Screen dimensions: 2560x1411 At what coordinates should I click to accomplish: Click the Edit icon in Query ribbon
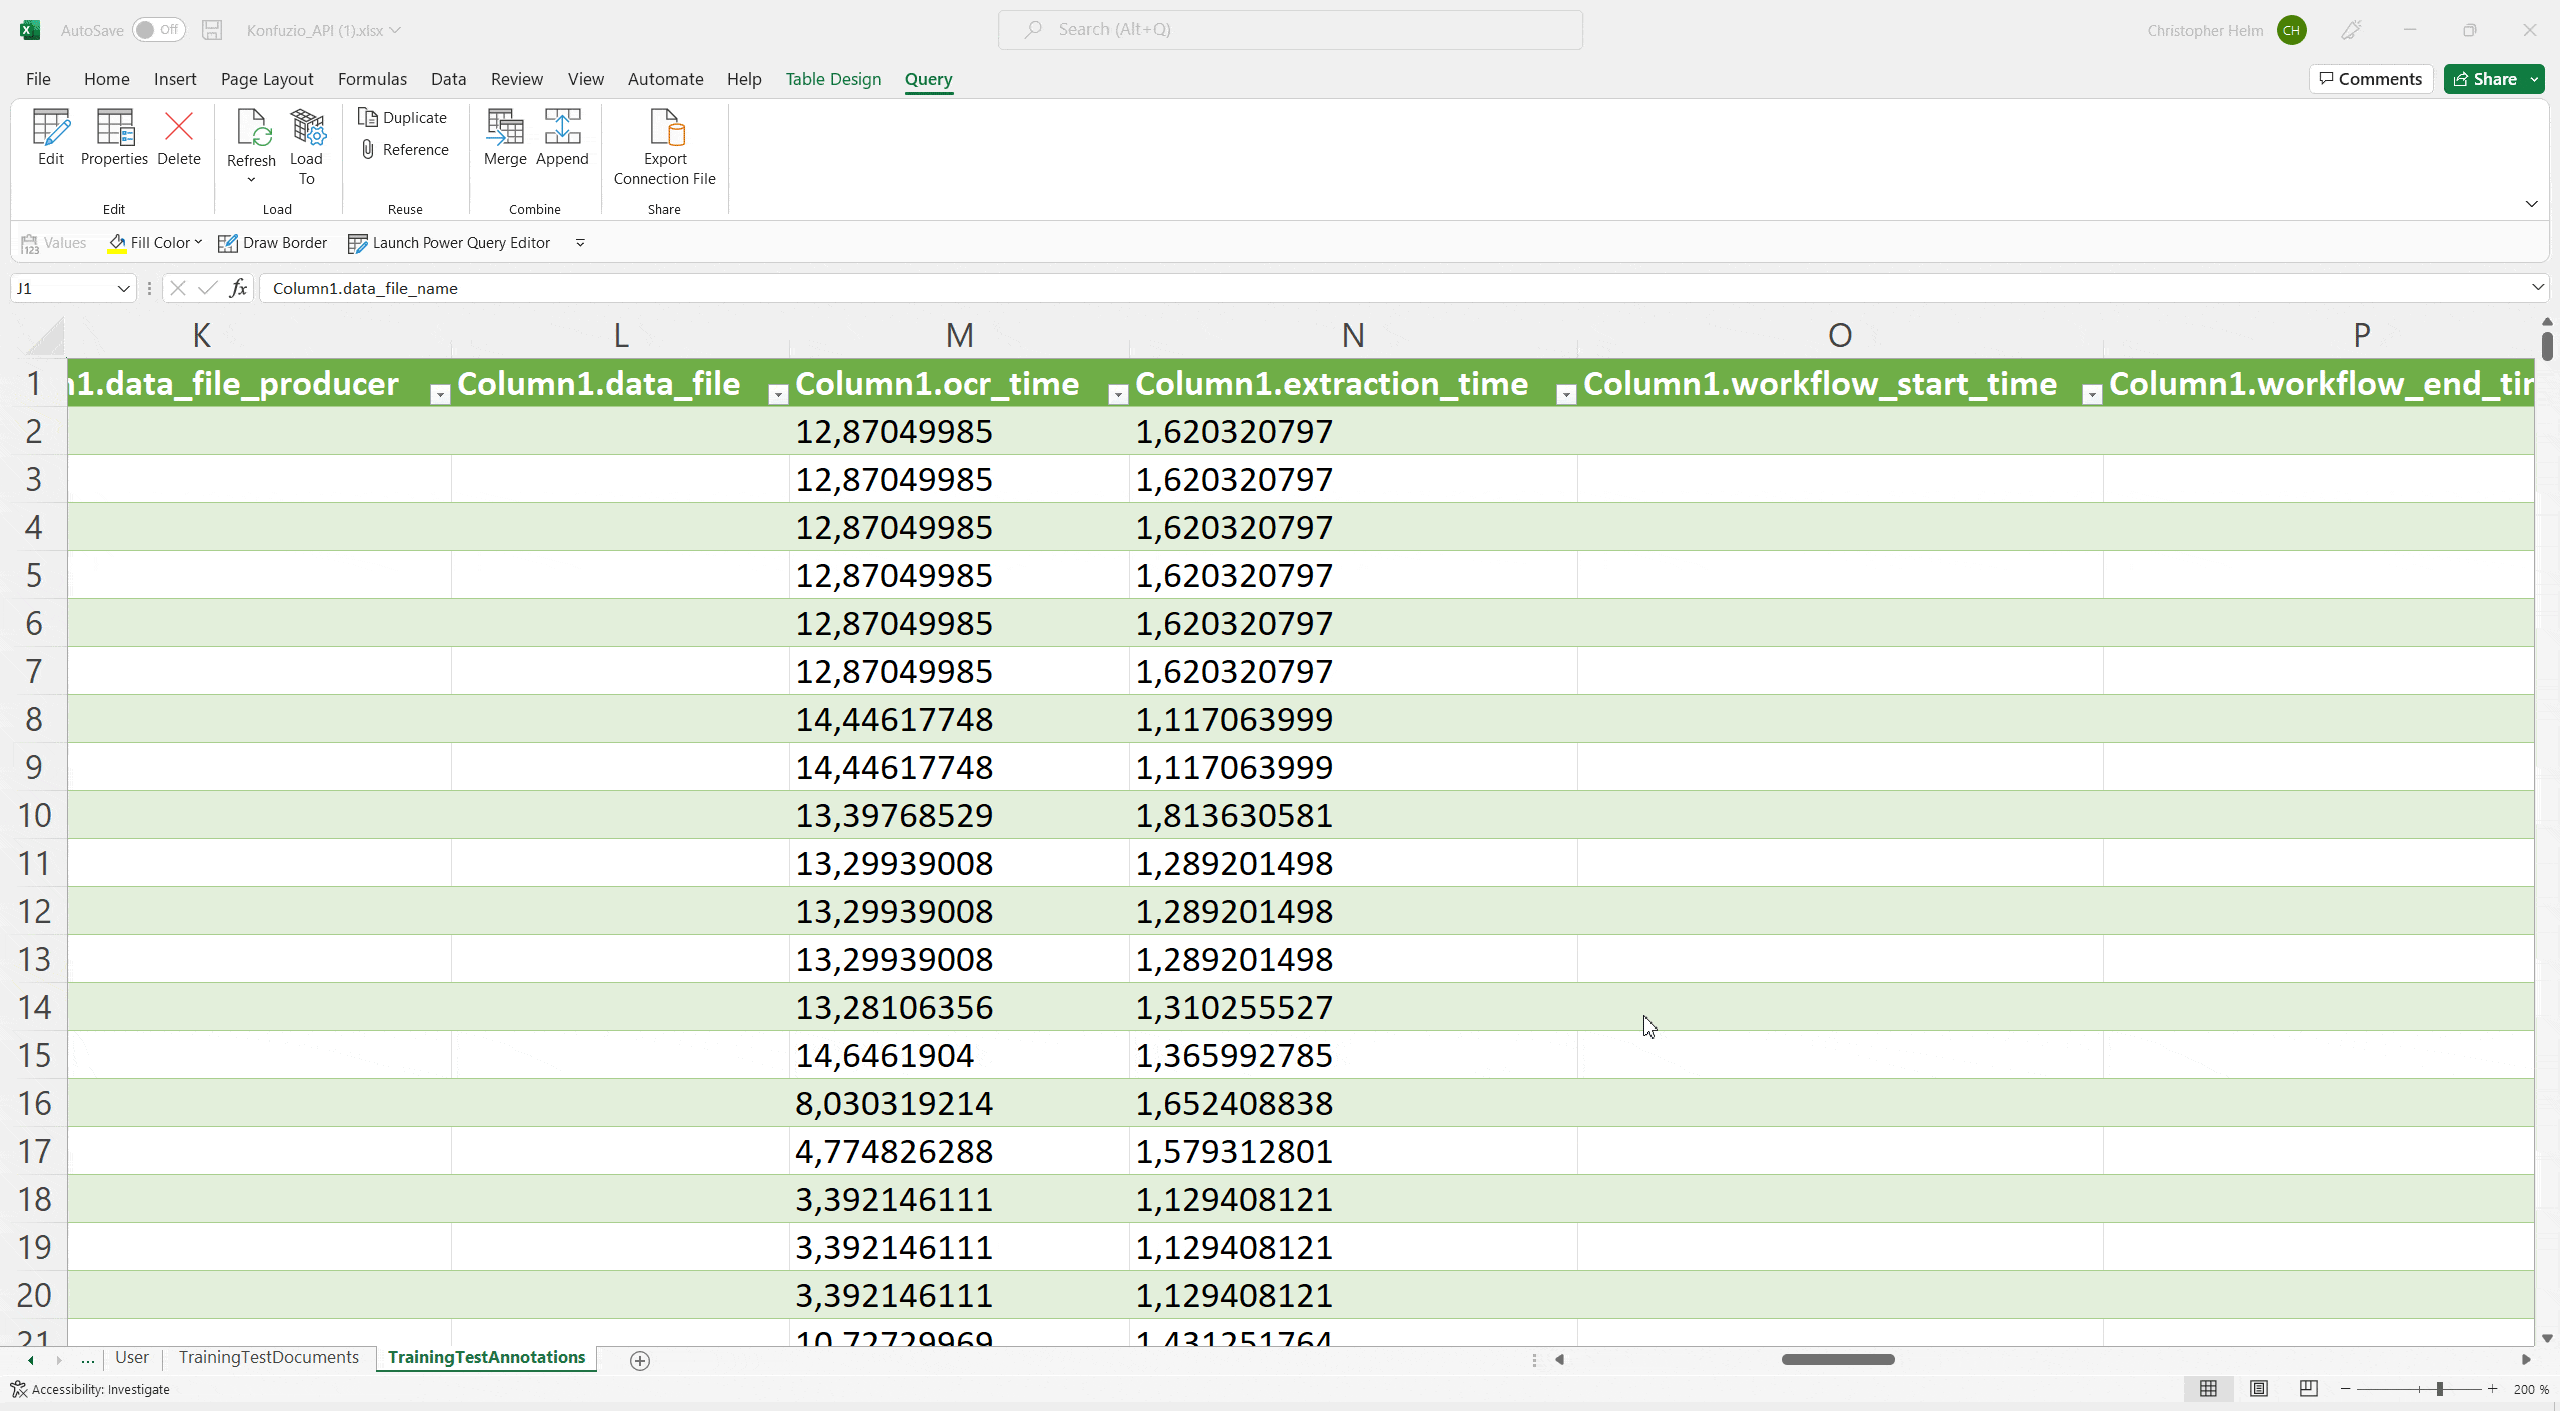click(52, 139)
